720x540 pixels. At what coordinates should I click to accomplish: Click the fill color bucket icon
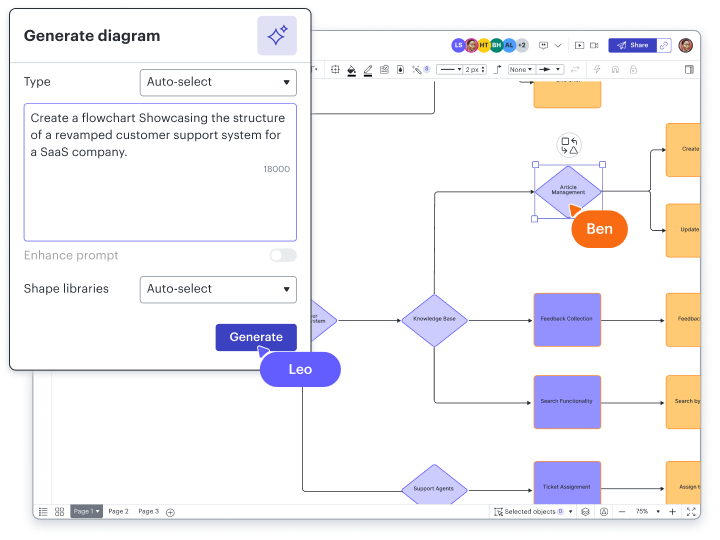tap(351, 70)
